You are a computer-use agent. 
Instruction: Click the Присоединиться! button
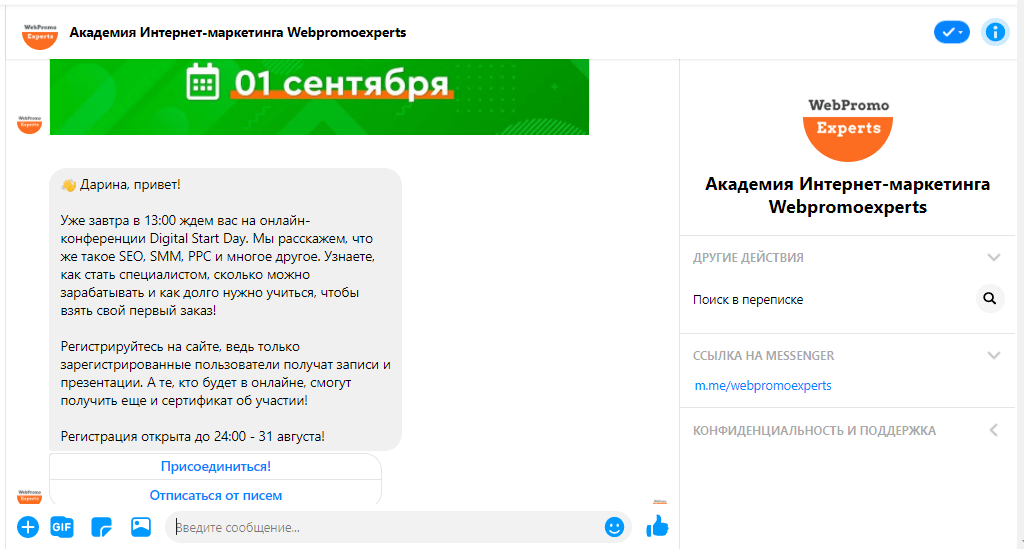(x=216, y=466)
